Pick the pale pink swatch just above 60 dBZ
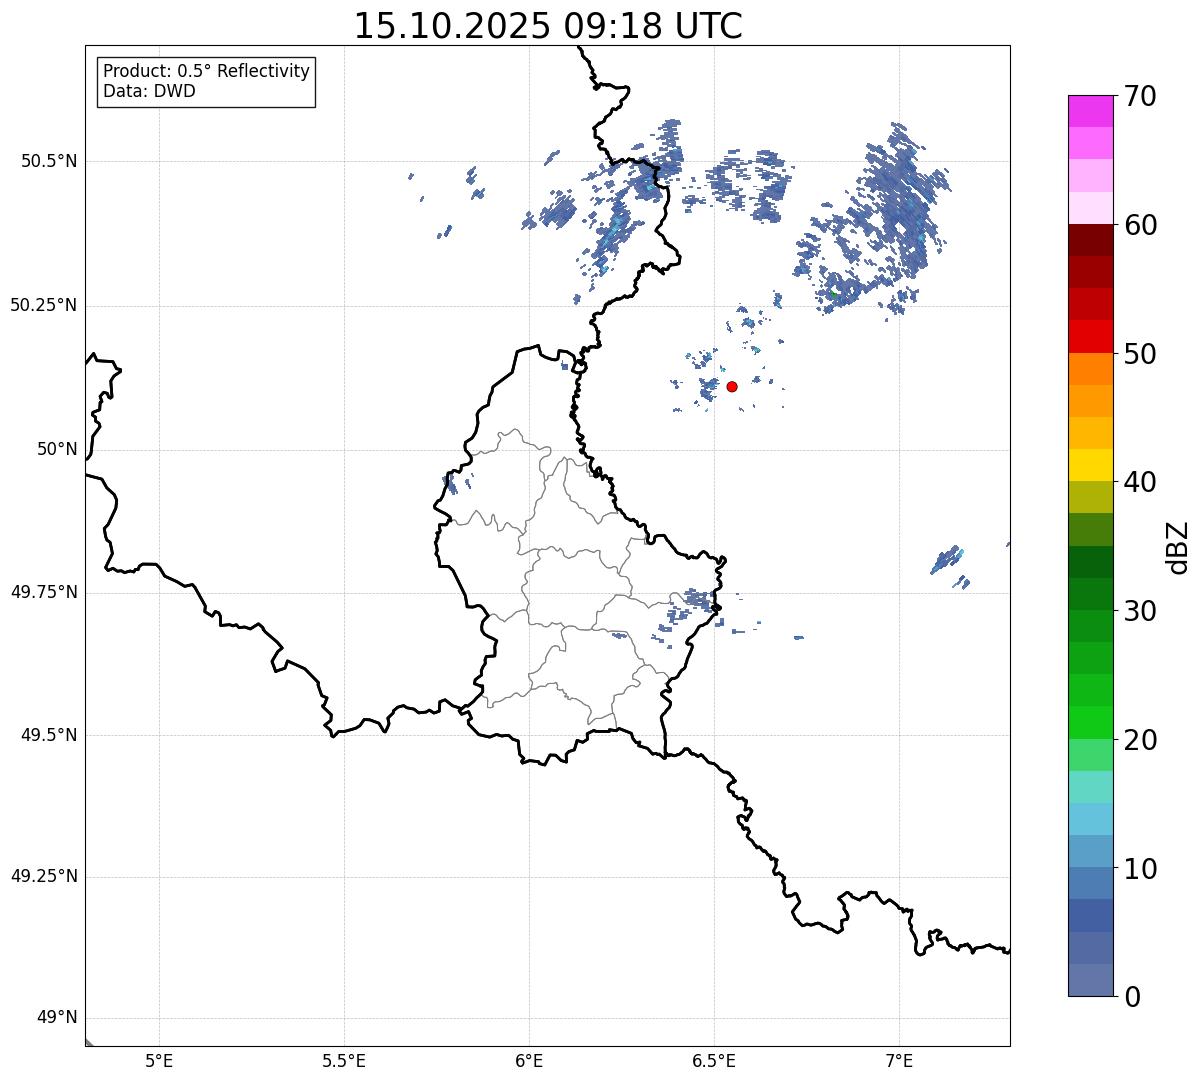This screenshot has width=1202, height=1081. [1091, 208]
